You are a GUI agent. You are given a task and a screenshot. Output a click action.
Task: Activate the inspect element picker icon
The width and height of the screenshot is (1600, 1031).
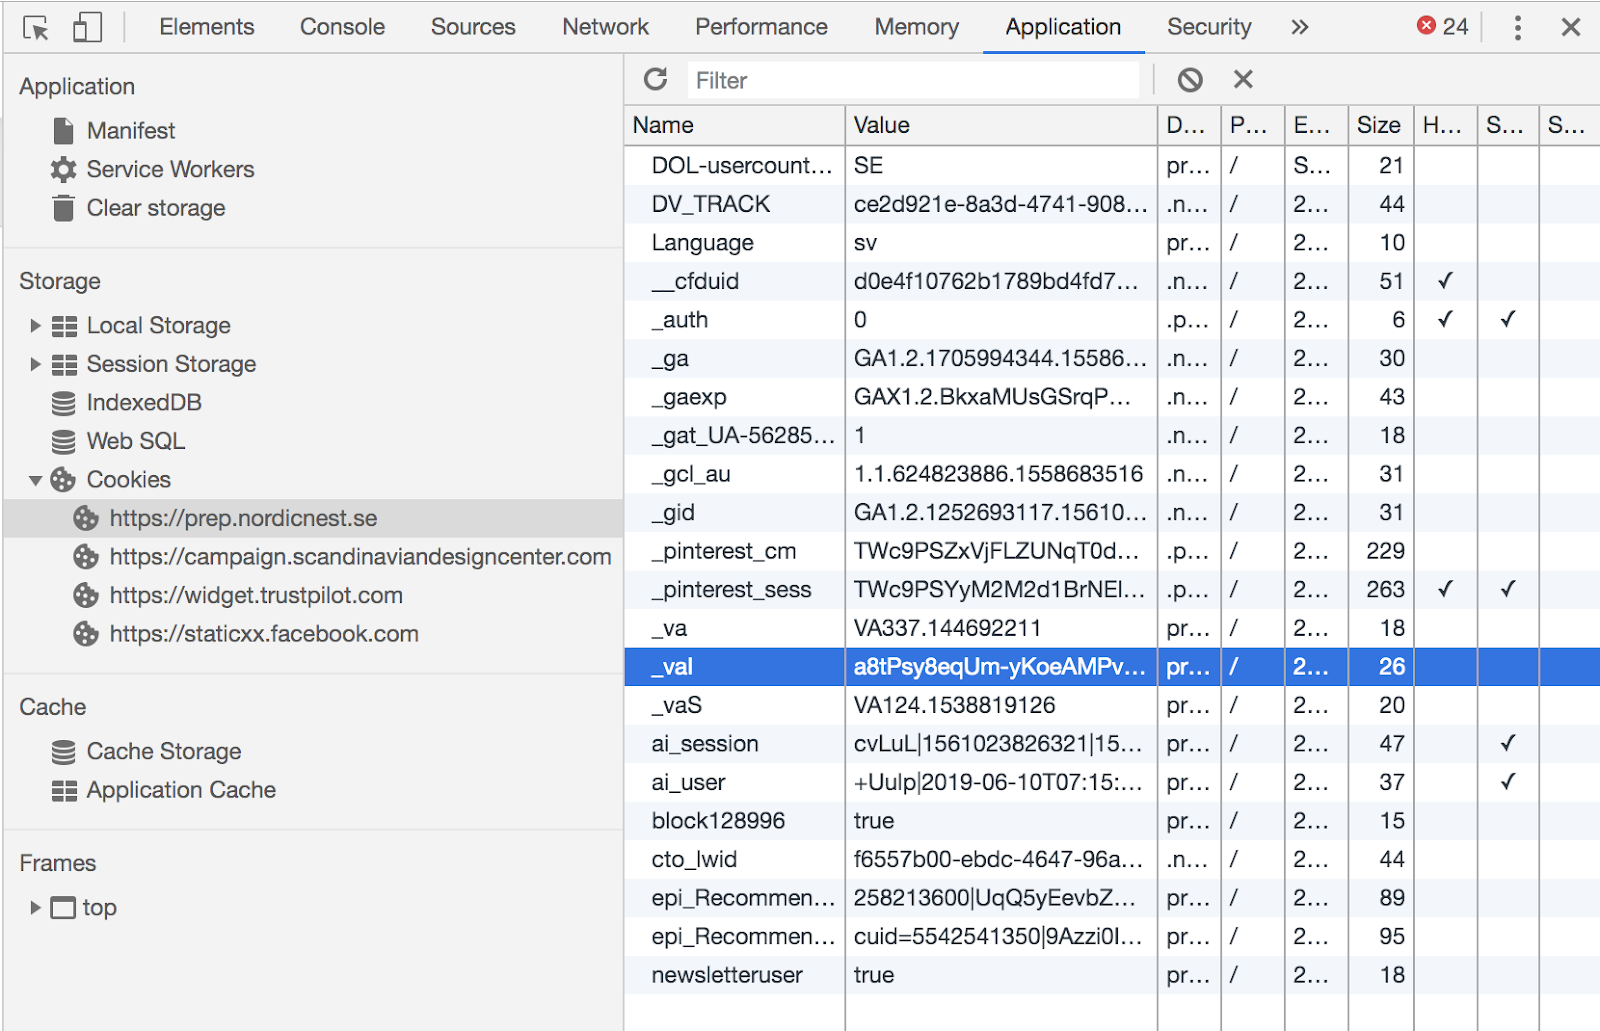pyautogui.click(x=36, y=28)
